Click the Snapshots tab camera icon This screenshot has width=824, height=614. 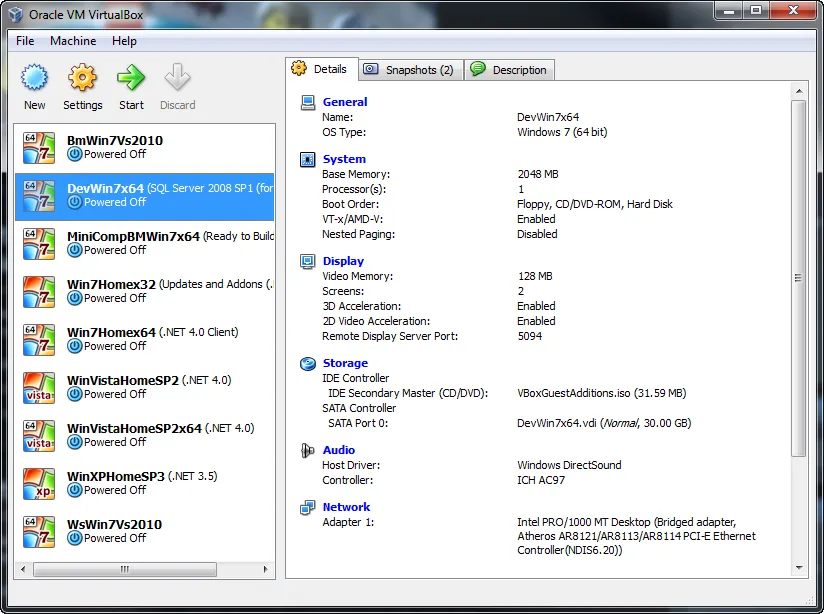370,69
